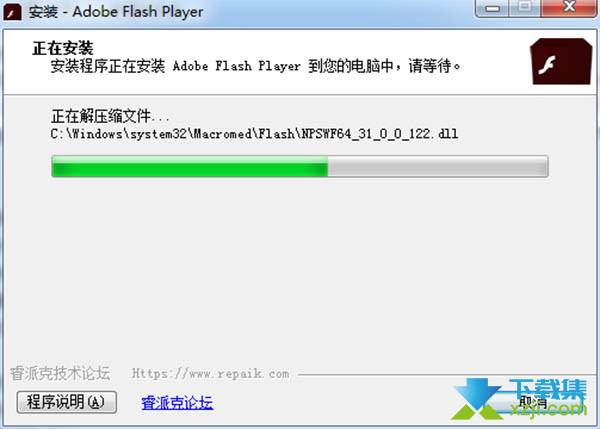600x429 pixels.
Task: Click the grey 睿派克技术论坛 label
Action: 60,373
